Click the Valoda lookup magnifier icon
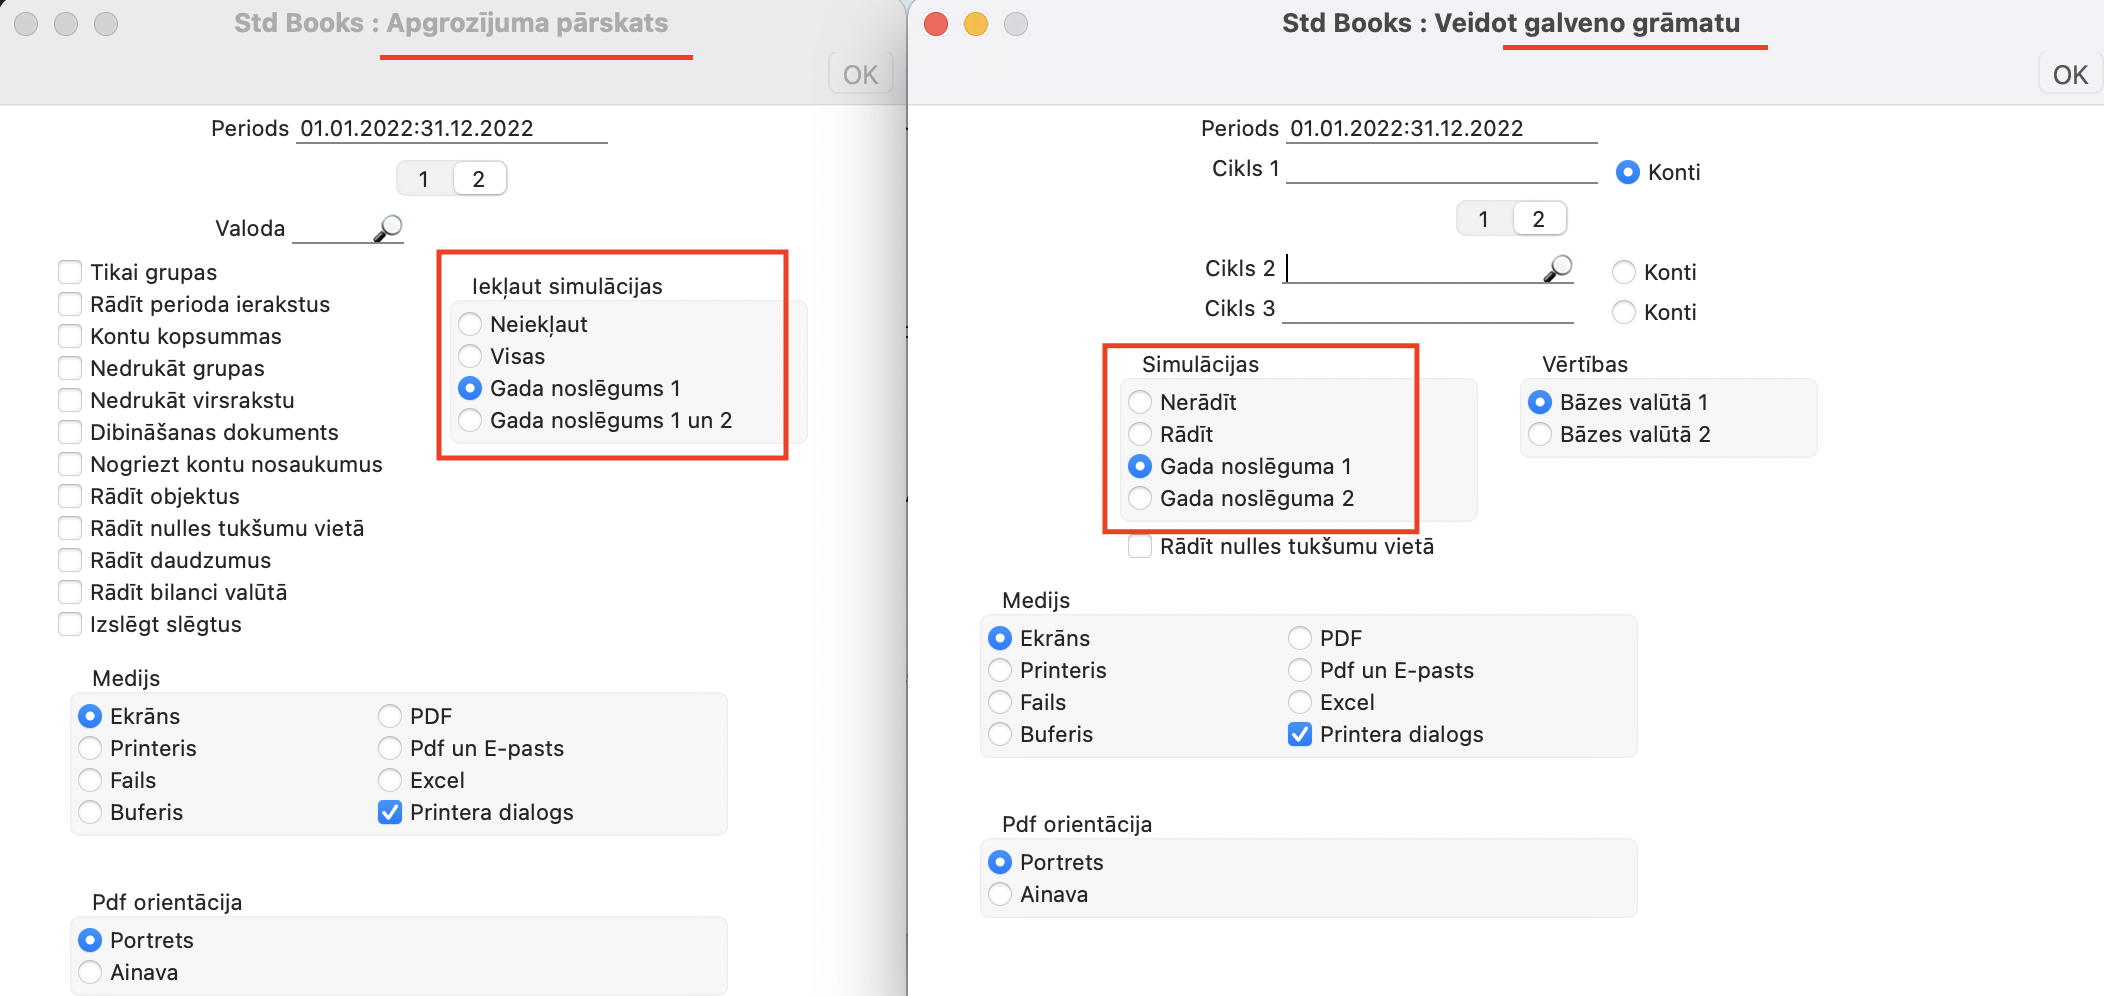 pos(388,229)
